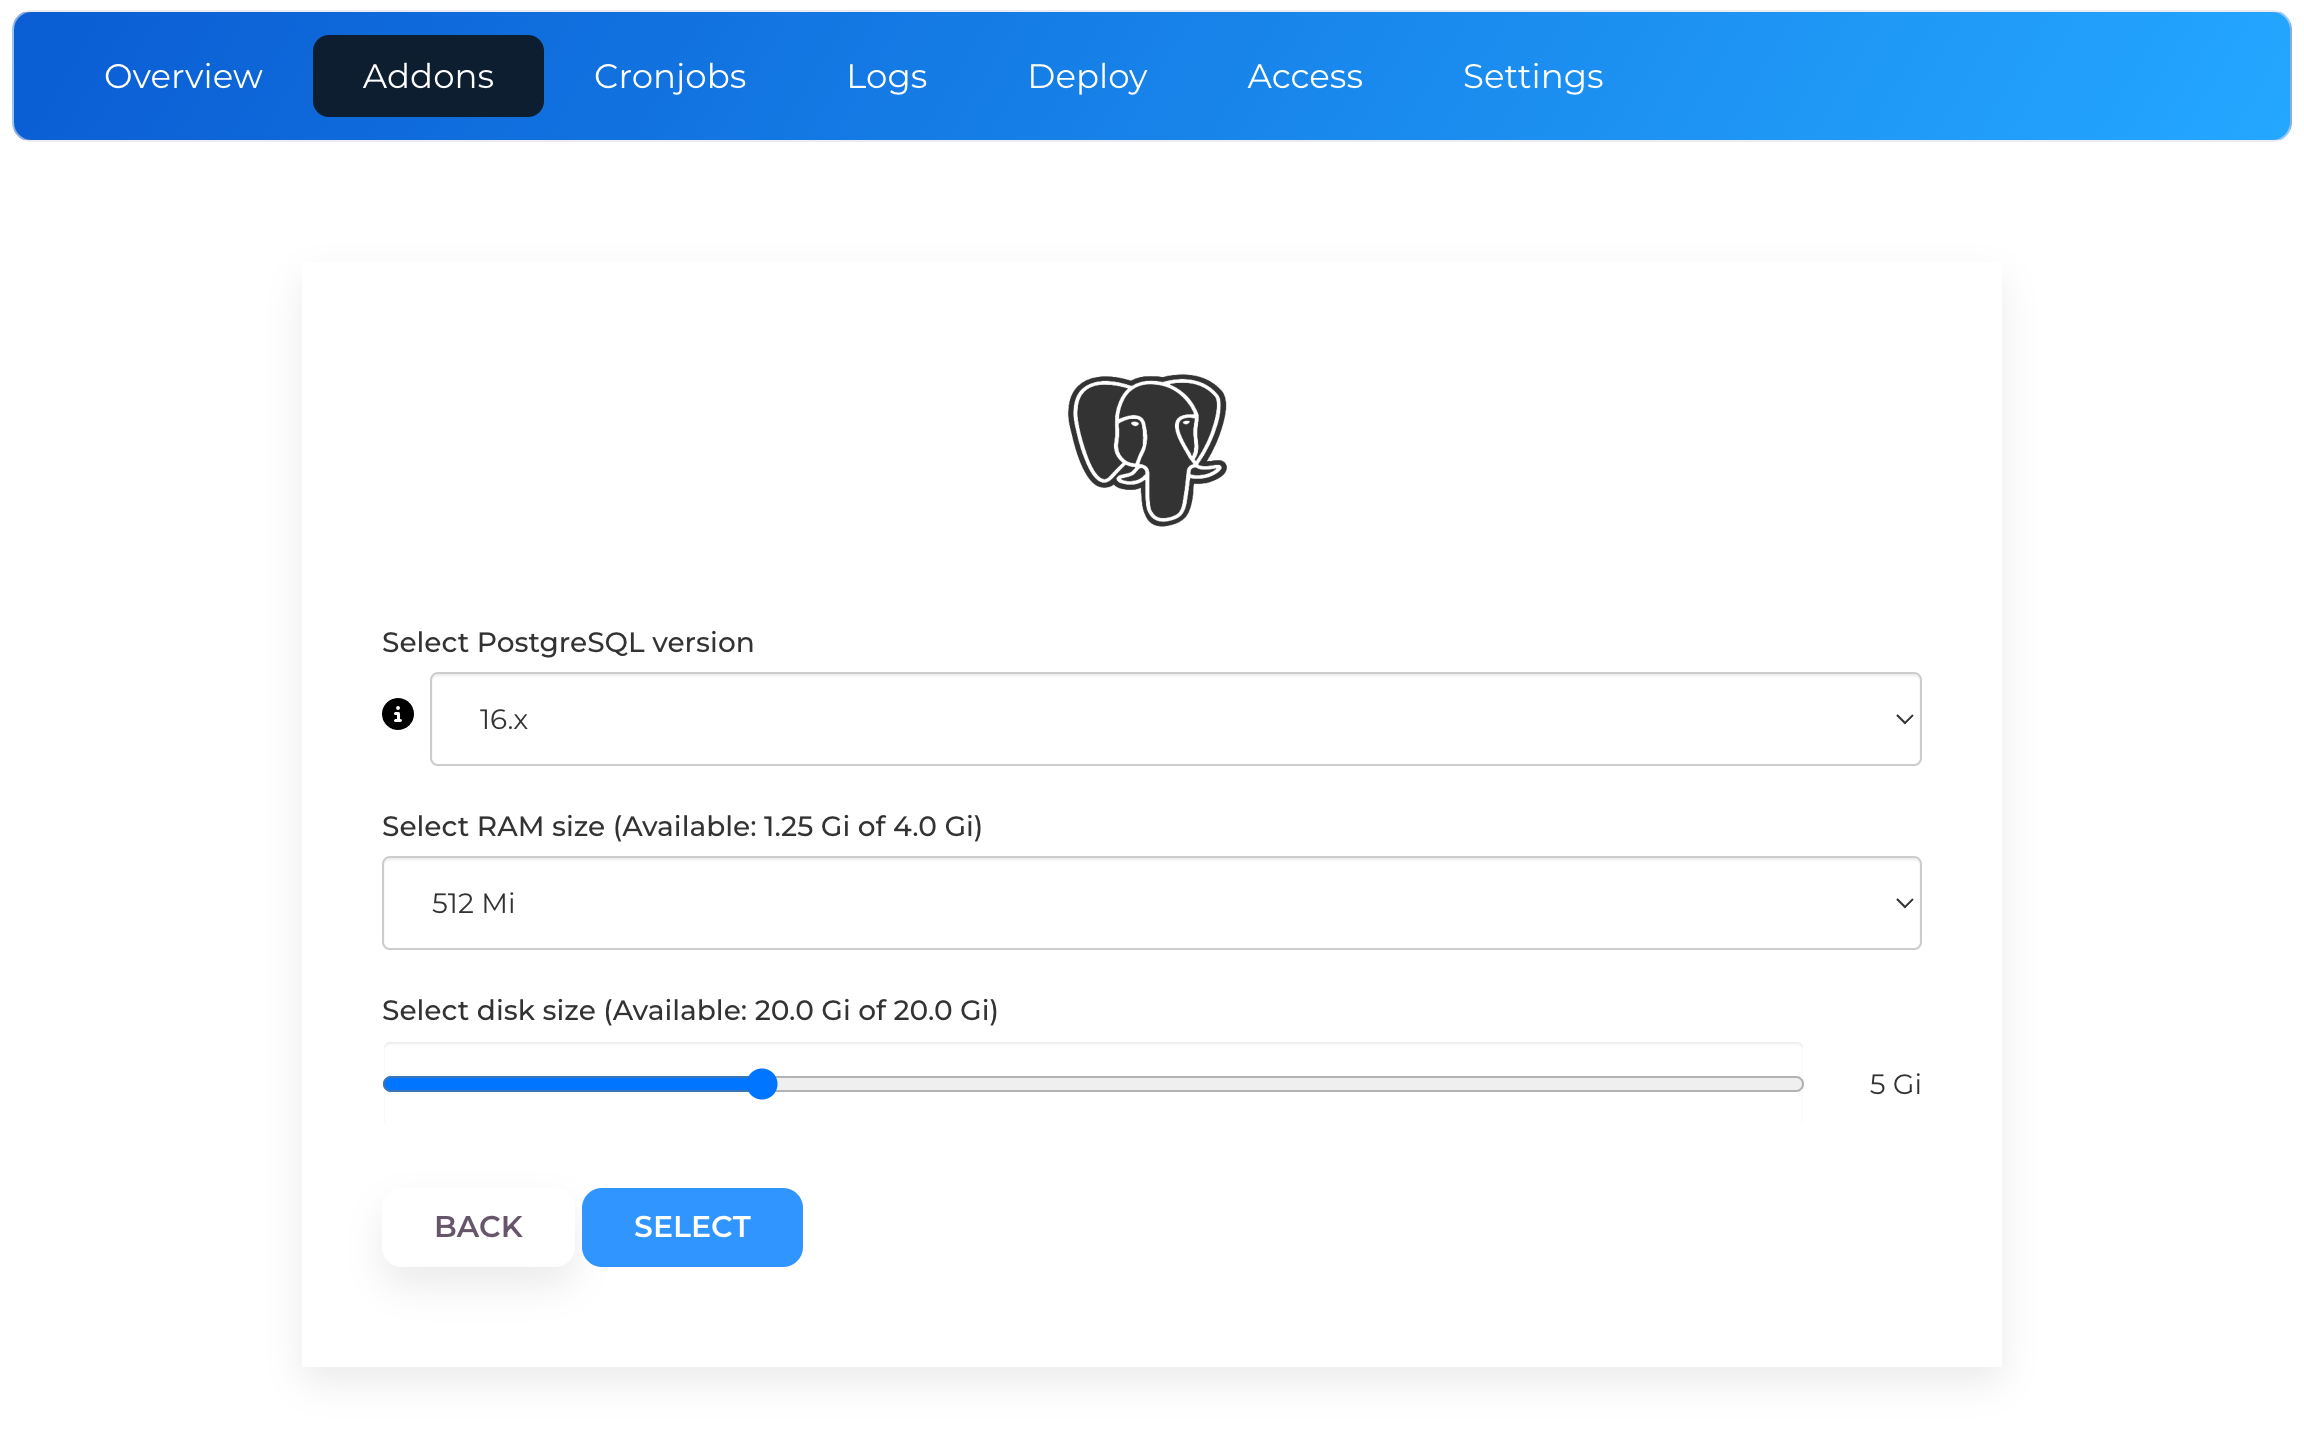
Task: Click the PostgreSQL elephant logo
Action: pyautogui.click(x=1147, y=450)
